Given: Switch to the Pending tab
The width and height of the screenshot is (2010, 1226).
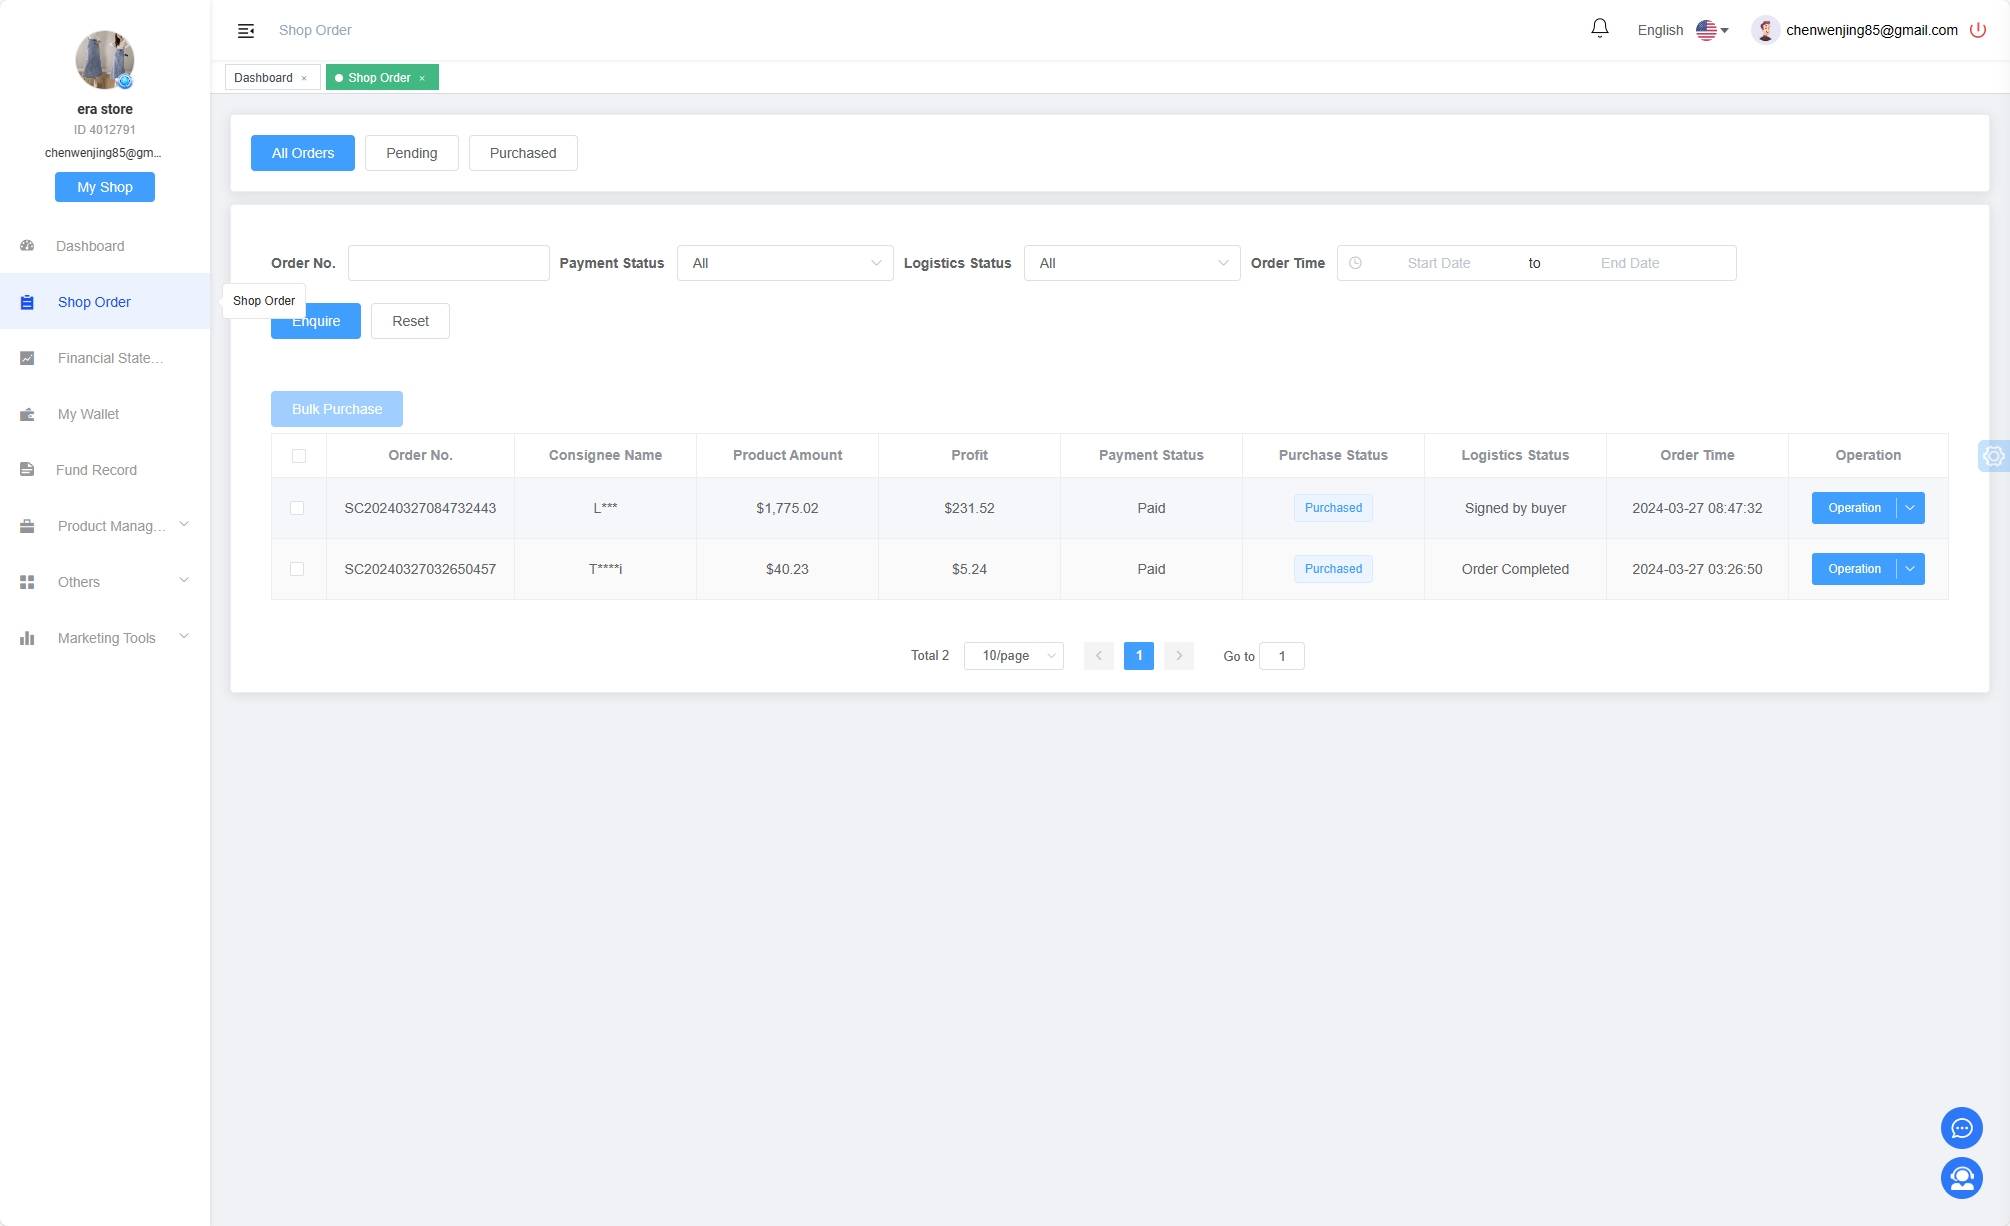Looking at the screenshot, I should [411, 152].
